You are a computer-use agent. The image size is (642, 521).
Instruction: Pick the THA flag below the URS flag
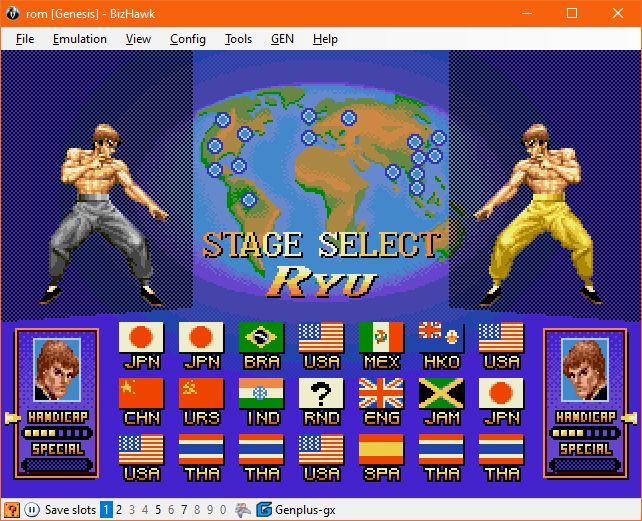[201, 449]
